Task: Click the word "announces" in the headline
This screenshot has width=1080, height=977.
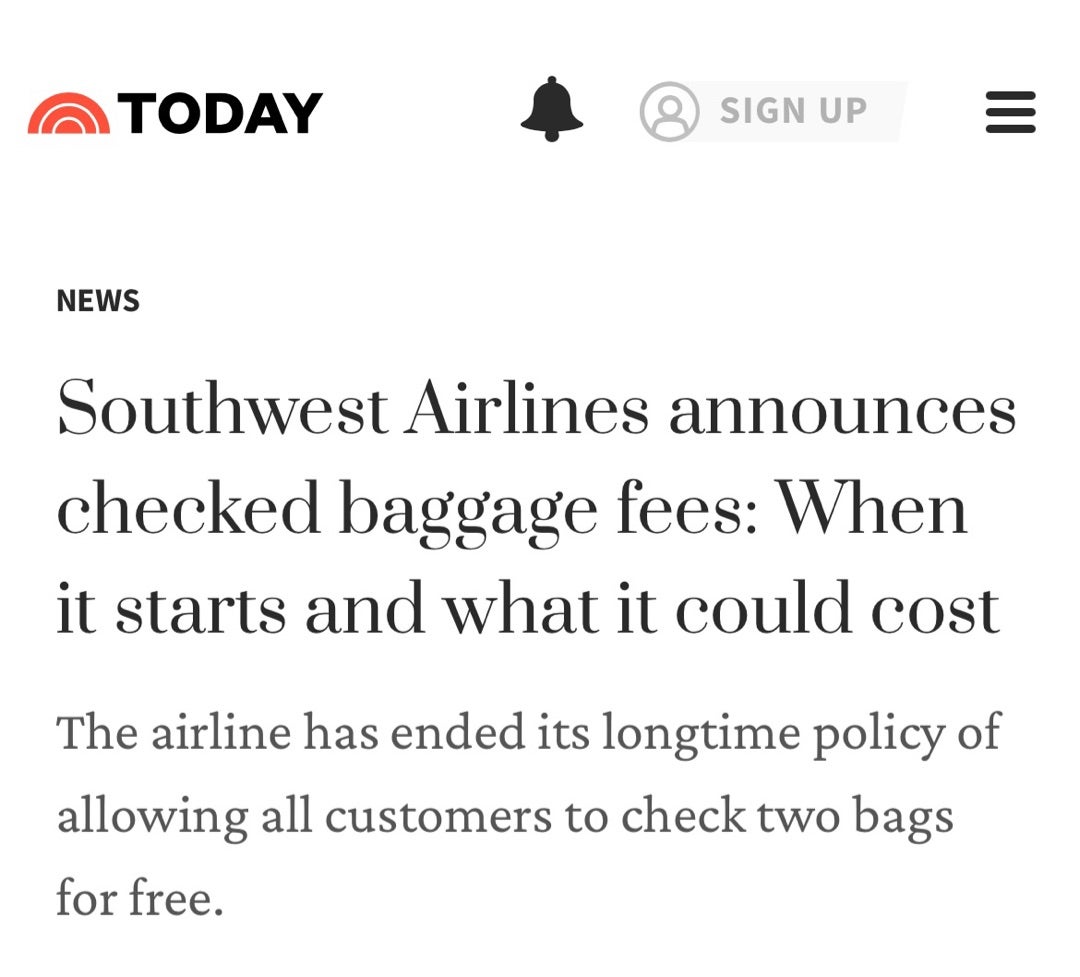Action: 842,410
